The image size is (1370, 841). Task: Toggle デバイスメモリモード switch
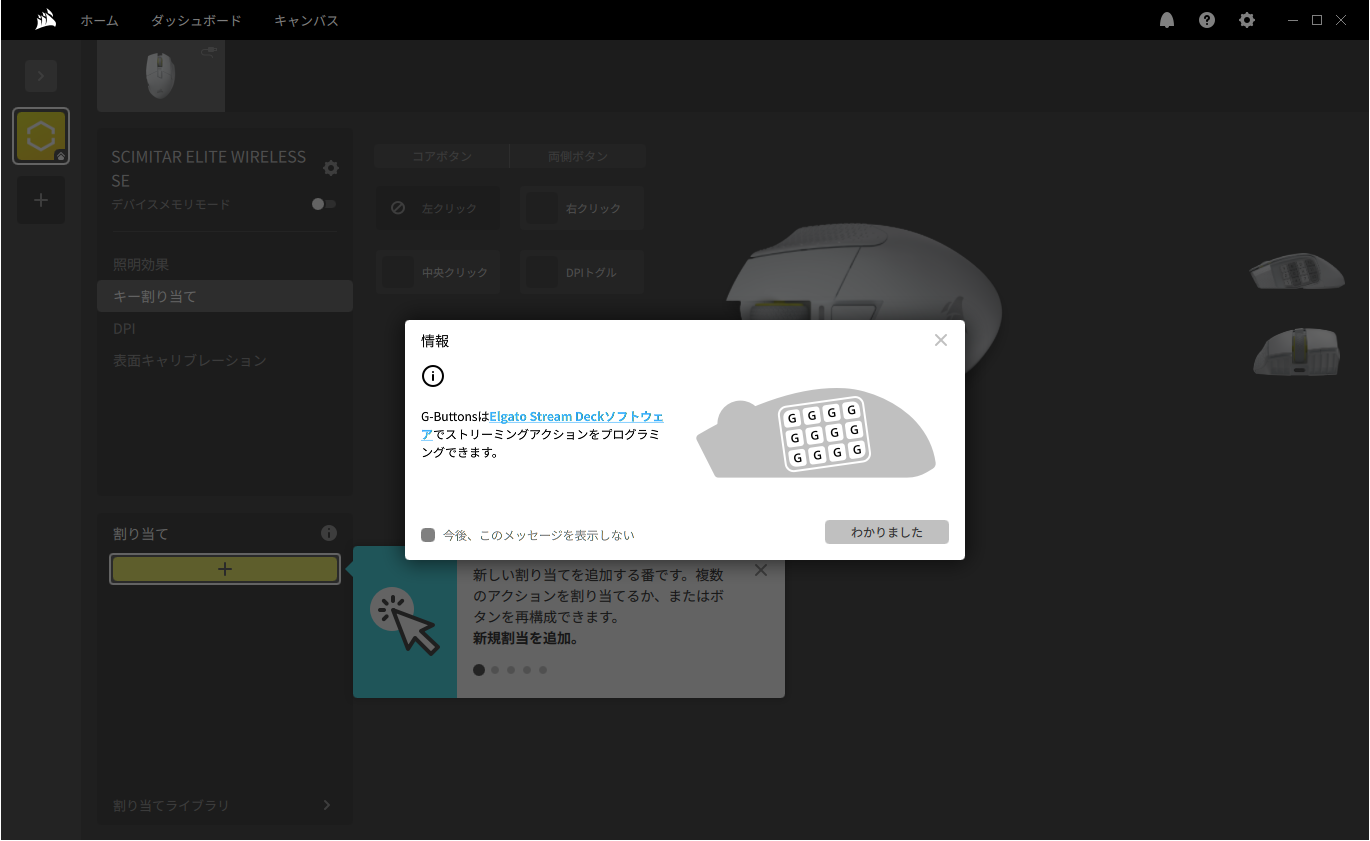322,203
